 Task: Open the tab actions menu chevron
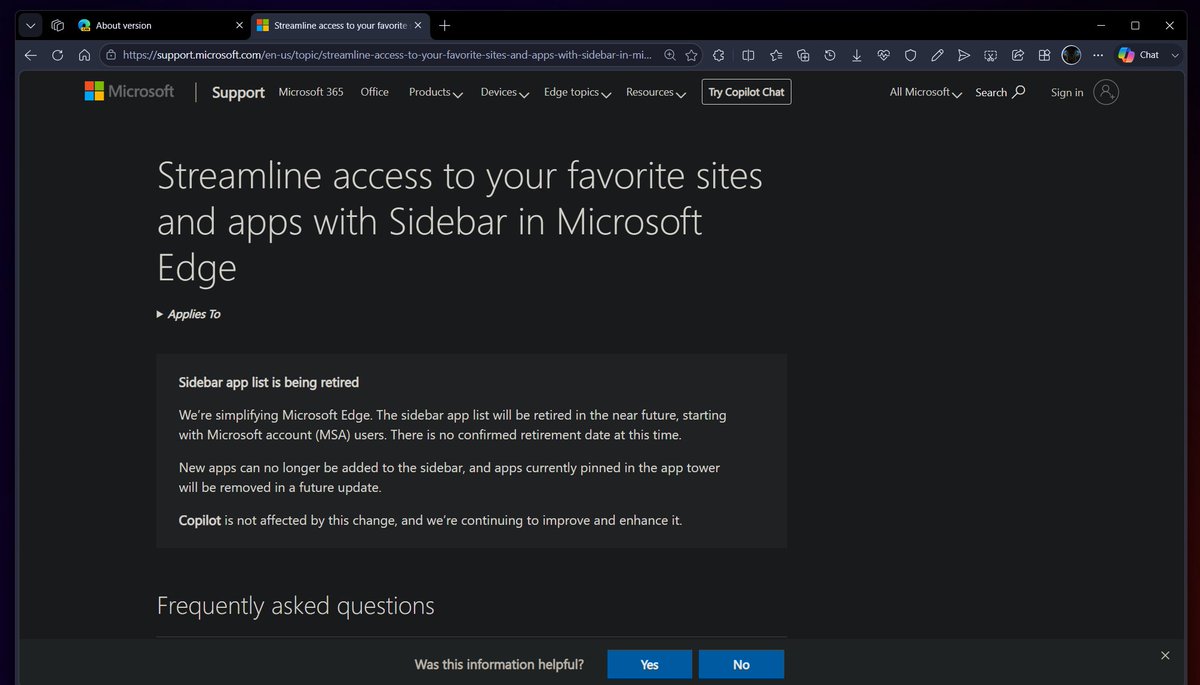pos(31,25)
